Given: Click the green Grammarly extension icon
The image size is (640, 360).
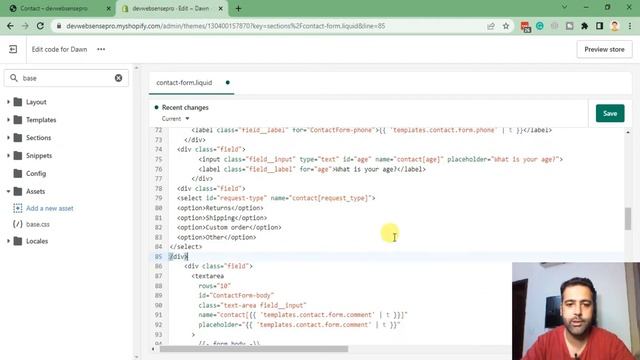Looking at the screenshot, I should point(540,26).
